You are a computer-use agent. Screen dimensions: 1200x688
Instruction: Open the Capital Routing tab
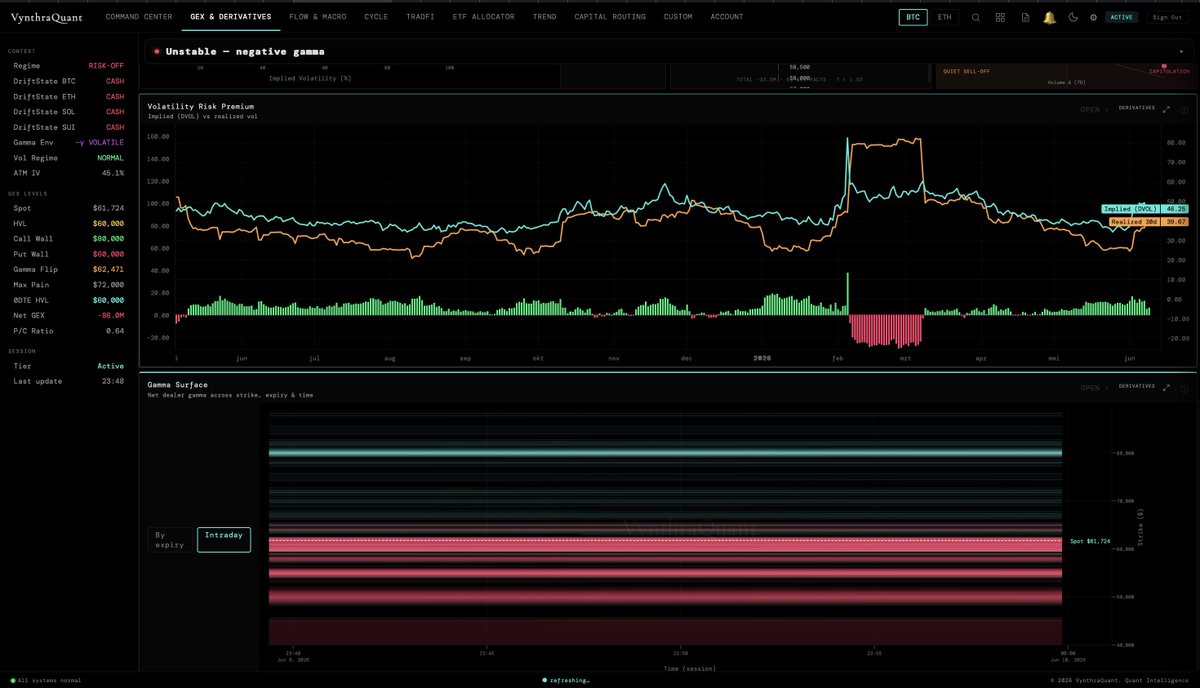click(610, 17)
